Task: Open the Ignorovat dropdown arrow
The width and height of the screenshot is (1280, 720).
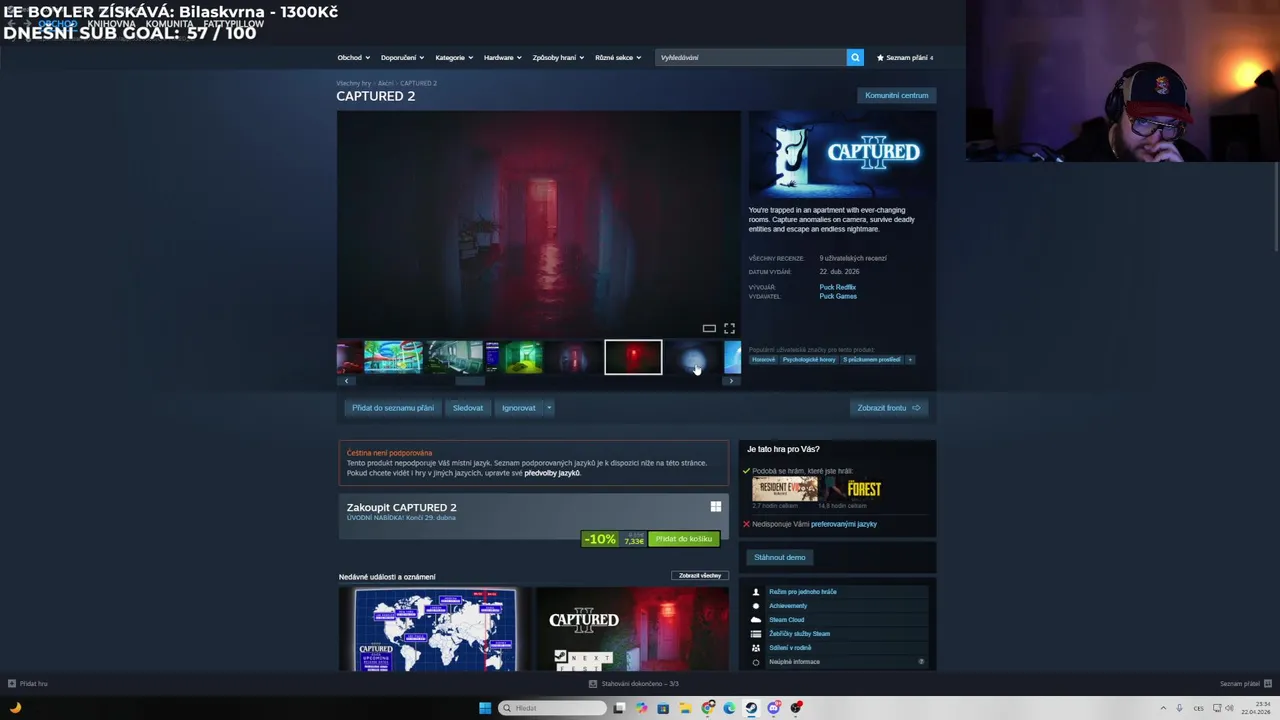Action: 548,408
